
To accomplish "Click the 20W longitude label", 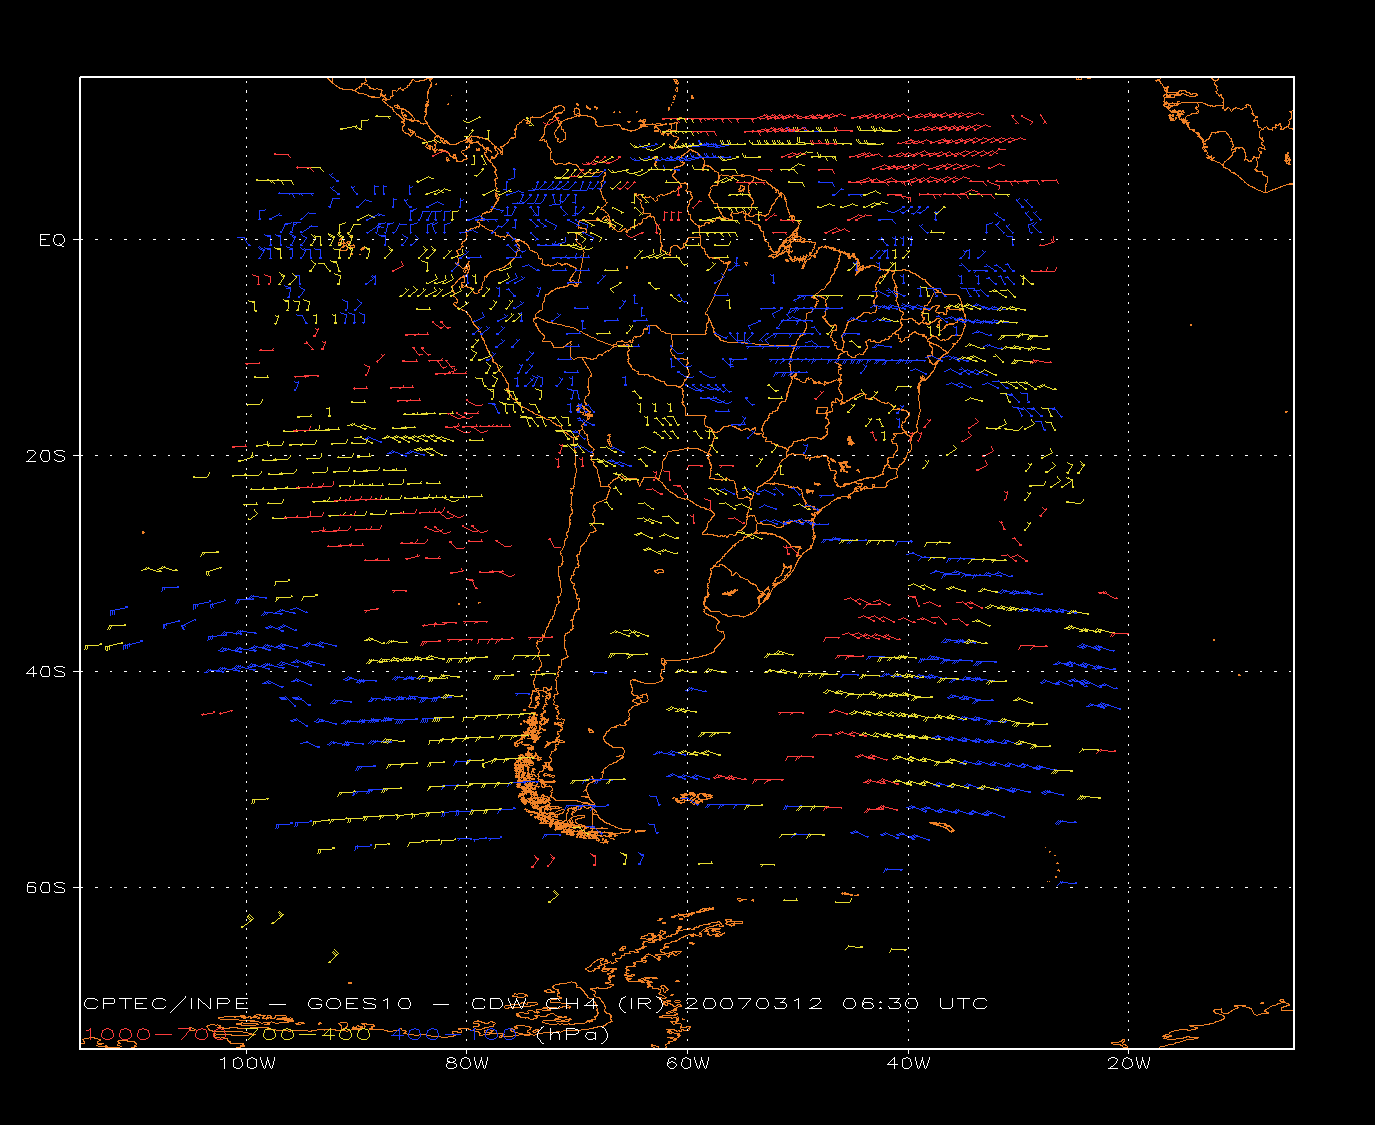I will click(1129, 1063).
